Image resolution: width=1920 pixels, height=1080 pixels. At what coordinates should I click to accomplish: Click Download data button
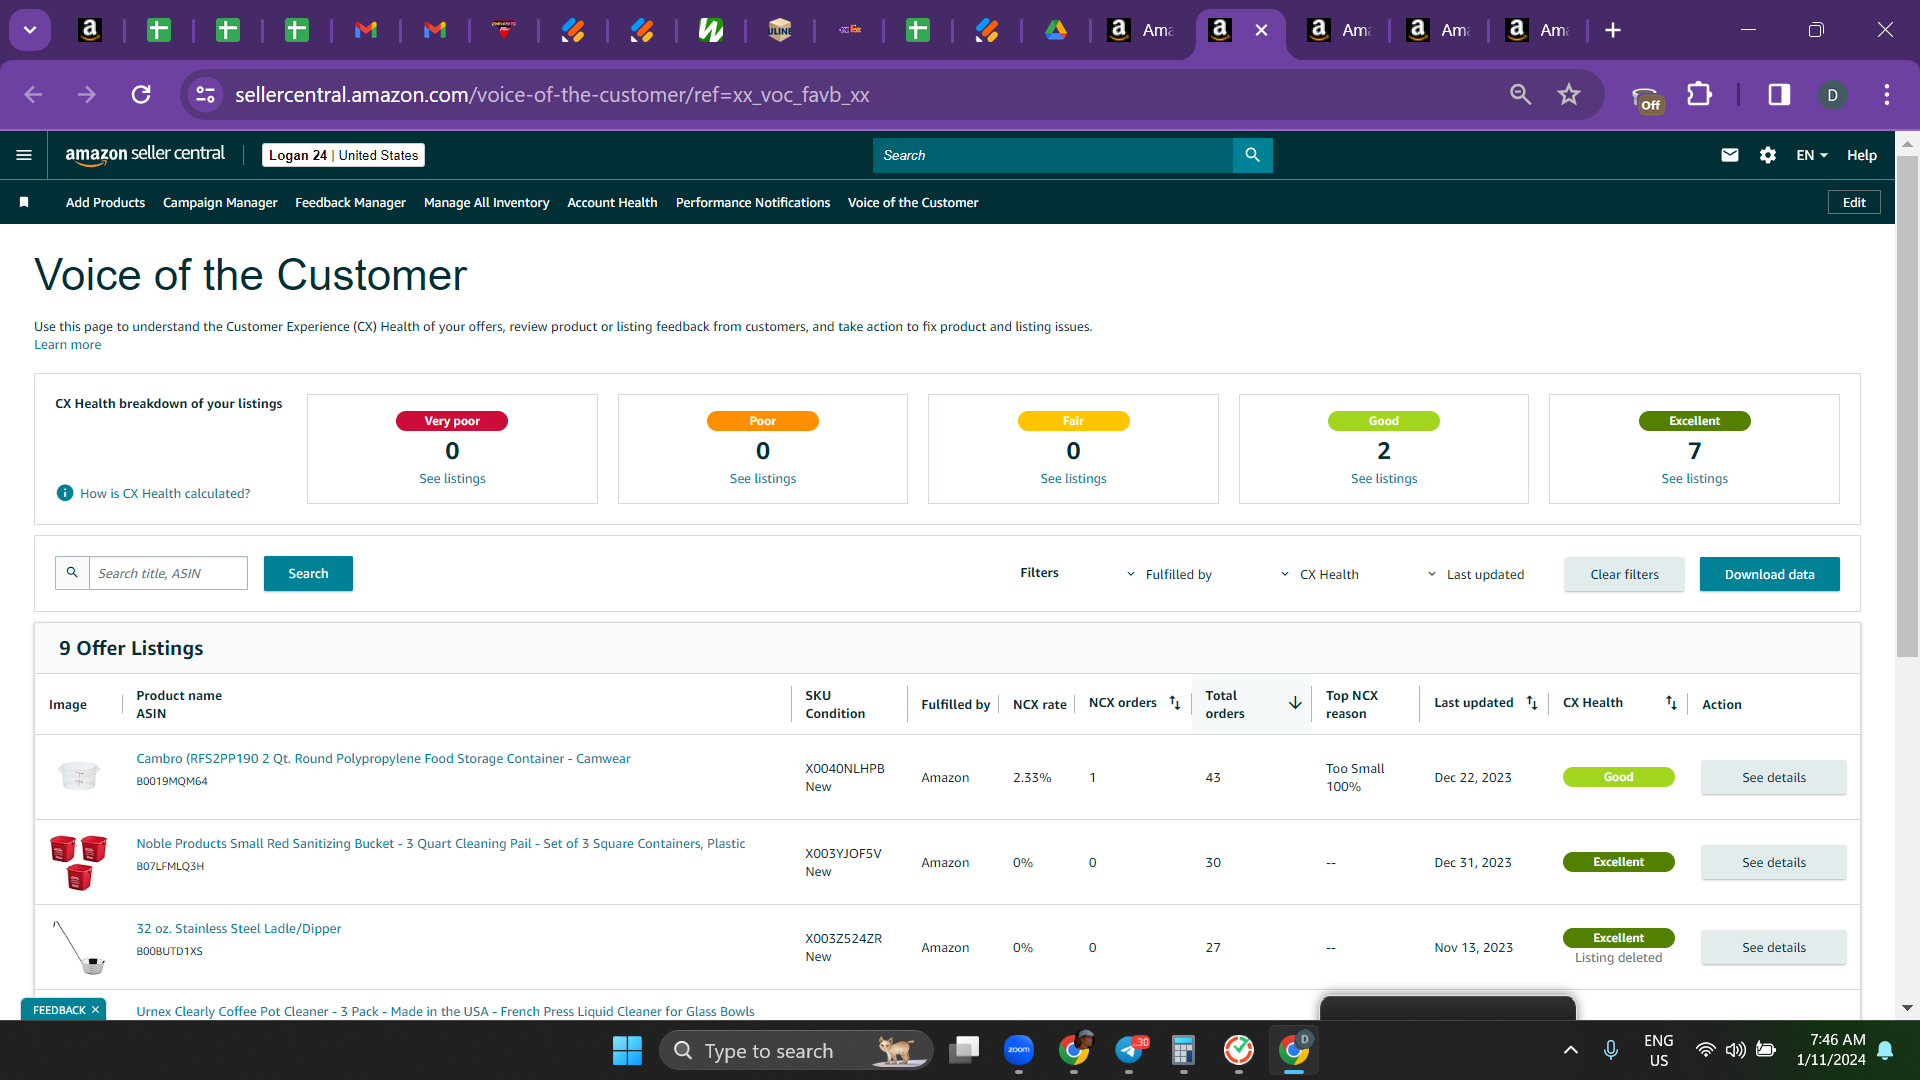point(1769,574)
